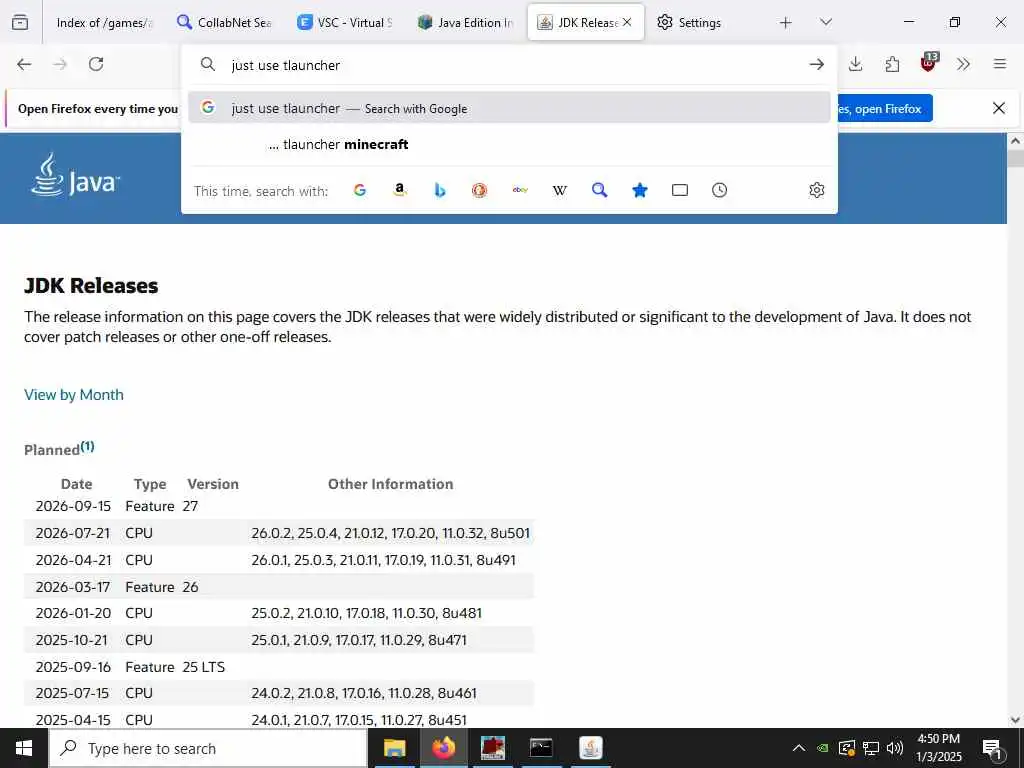The image size is (1024, 768).
Task: Search with blue magnifier engine icon
Action: click(x=600, y=190)
